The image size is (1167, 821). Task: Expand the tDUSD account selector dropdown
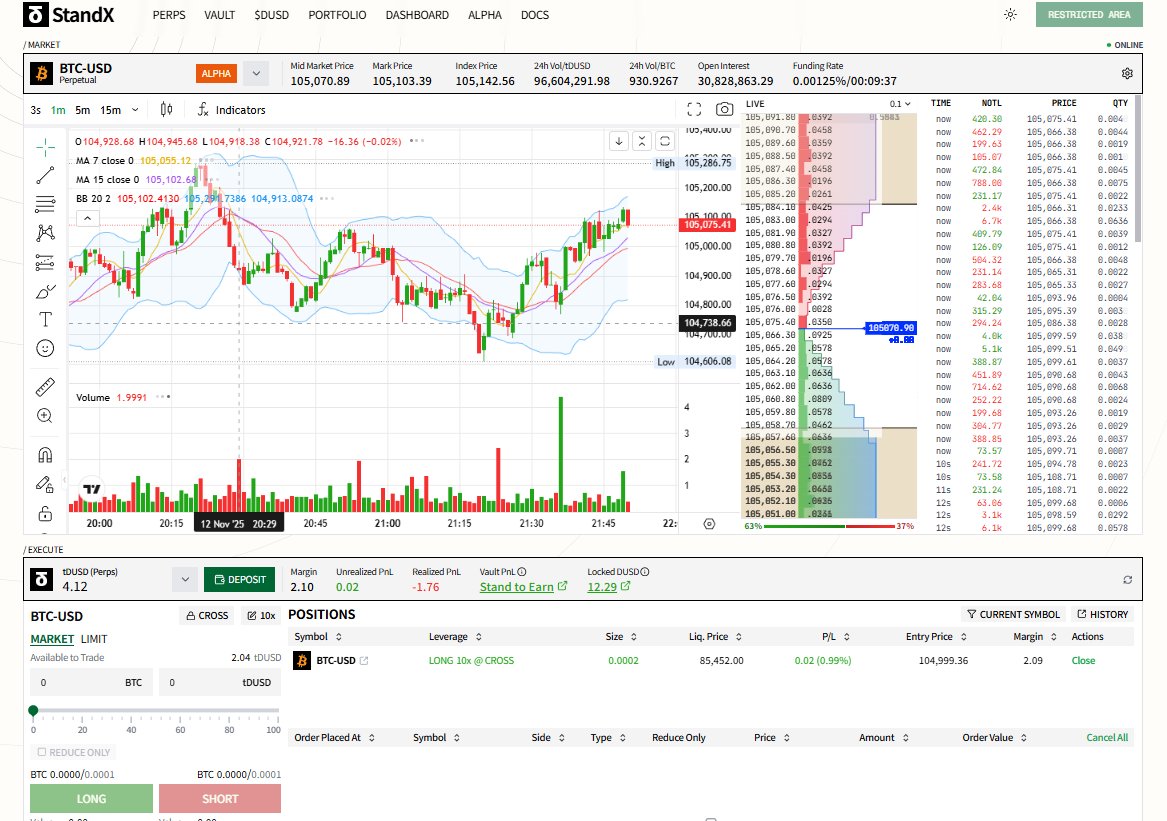coord(185,579)
